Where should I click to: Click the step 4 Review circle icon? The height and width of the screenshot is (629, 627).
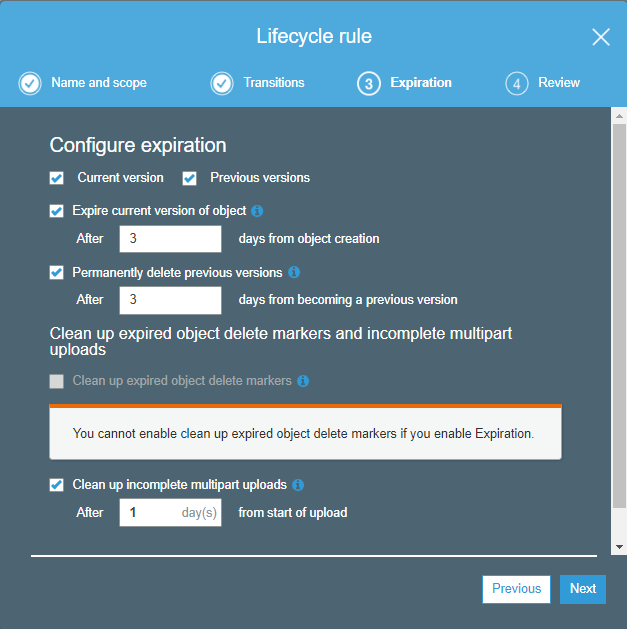click(x=517, y=83)
